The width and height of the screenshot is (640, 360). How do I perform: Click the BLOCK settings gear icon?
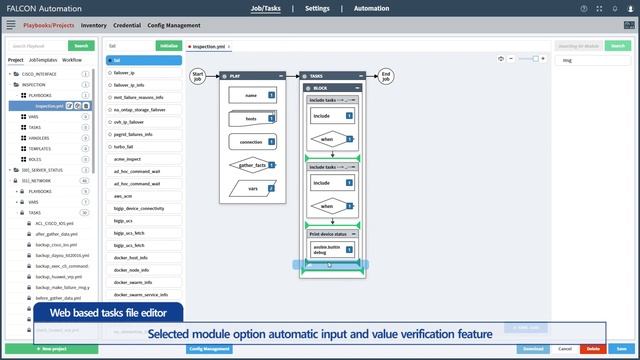pos(308,88)
